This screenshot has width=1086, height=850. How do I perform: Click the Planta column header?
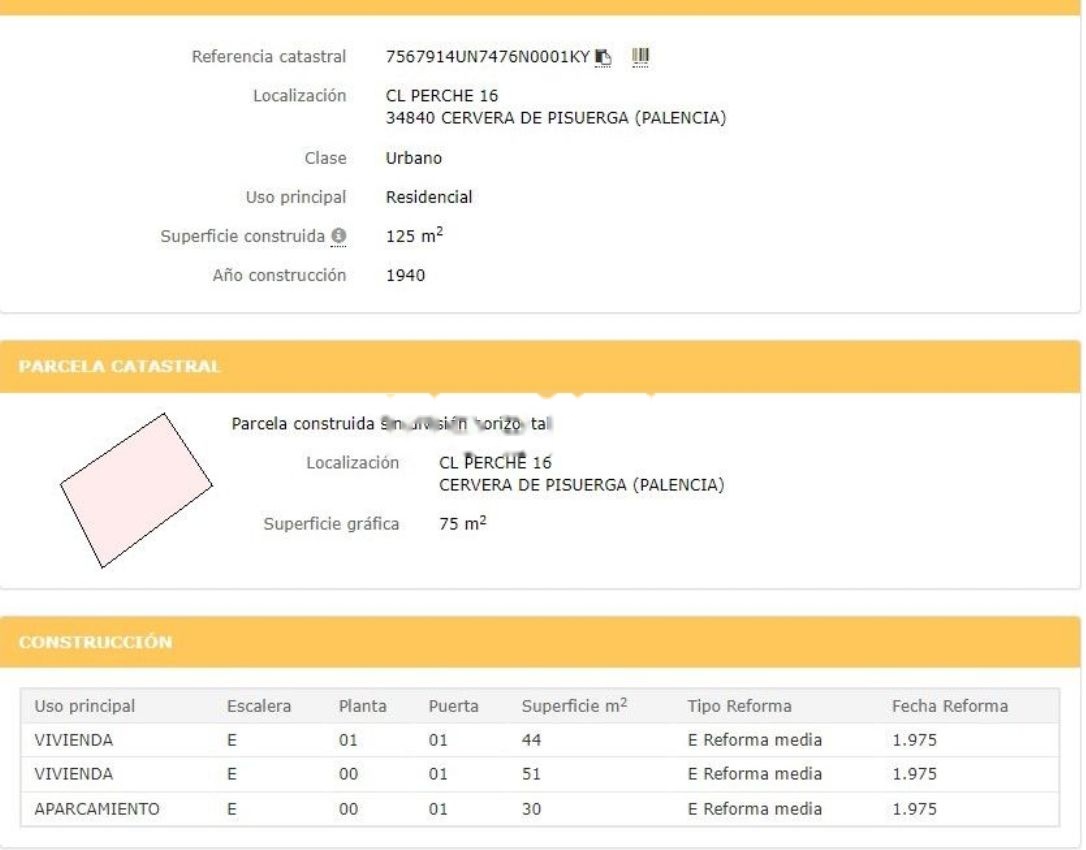click(x=362, y=706)
